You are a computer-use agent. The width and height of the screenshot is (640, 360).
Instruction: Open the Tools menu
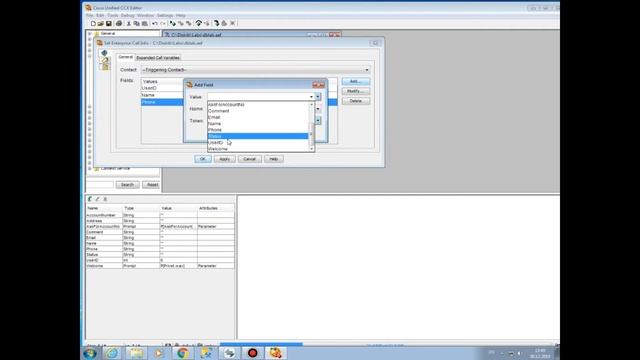(113, 16)
